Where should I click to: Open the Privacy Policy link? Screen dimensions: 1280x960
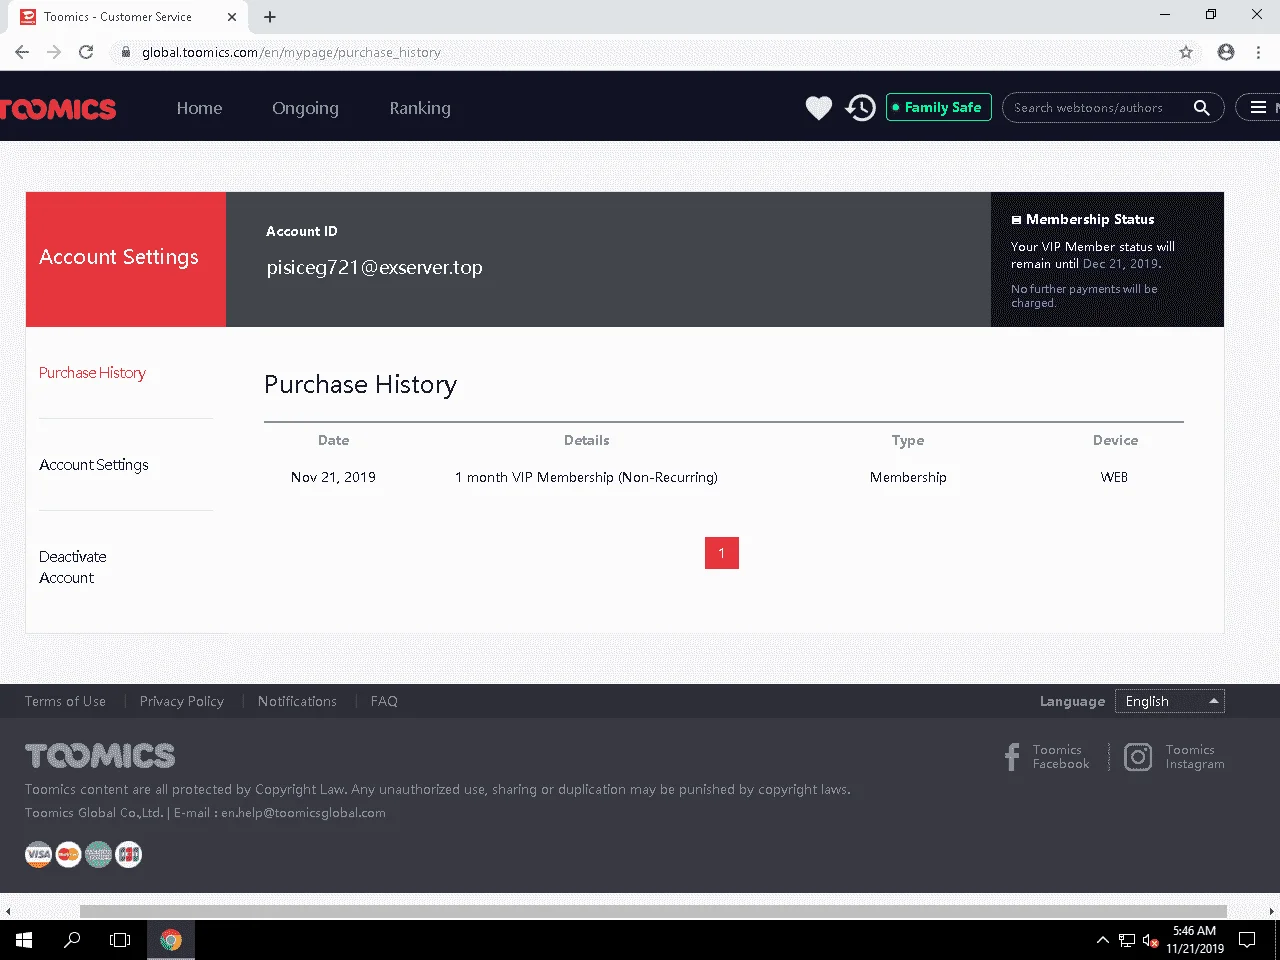tap(182, 701)
